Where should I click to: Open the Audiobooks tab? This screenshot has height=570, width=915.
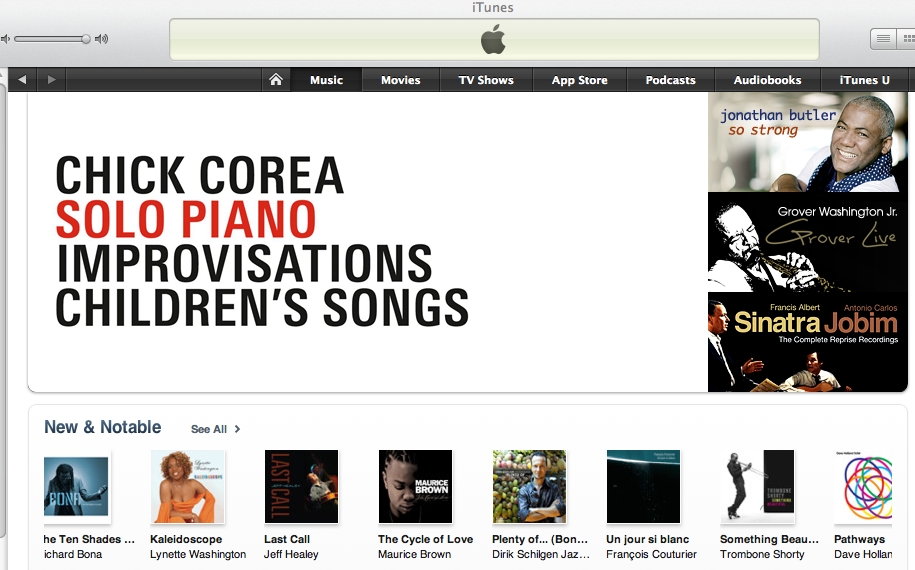[x=767, y=79]
